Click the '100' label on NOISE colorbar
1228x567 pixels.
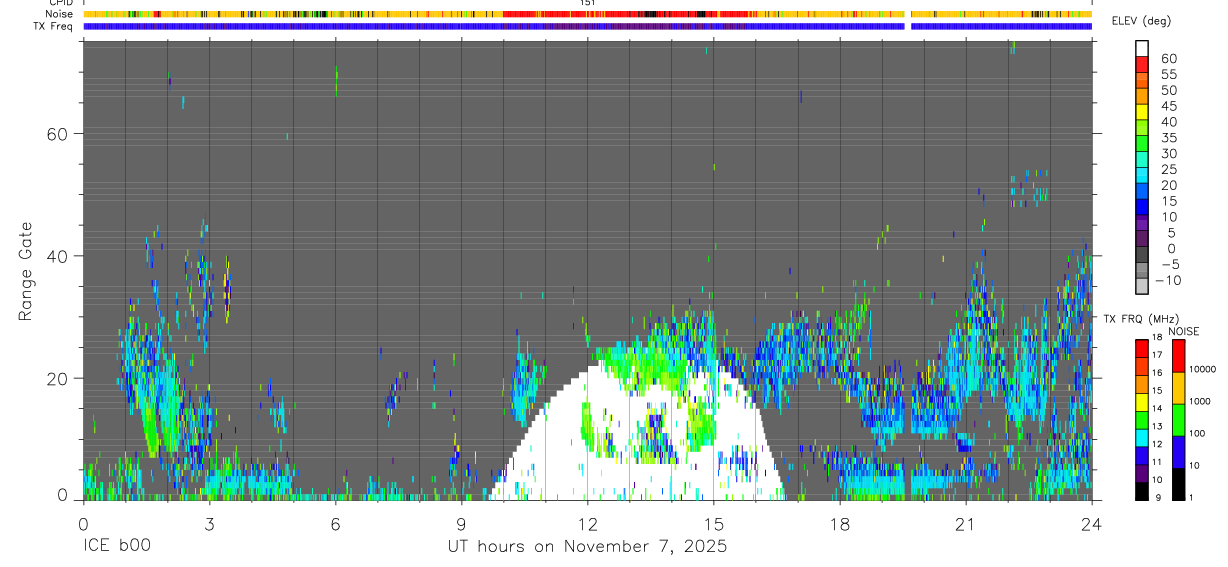click(x=1198, y=433)
